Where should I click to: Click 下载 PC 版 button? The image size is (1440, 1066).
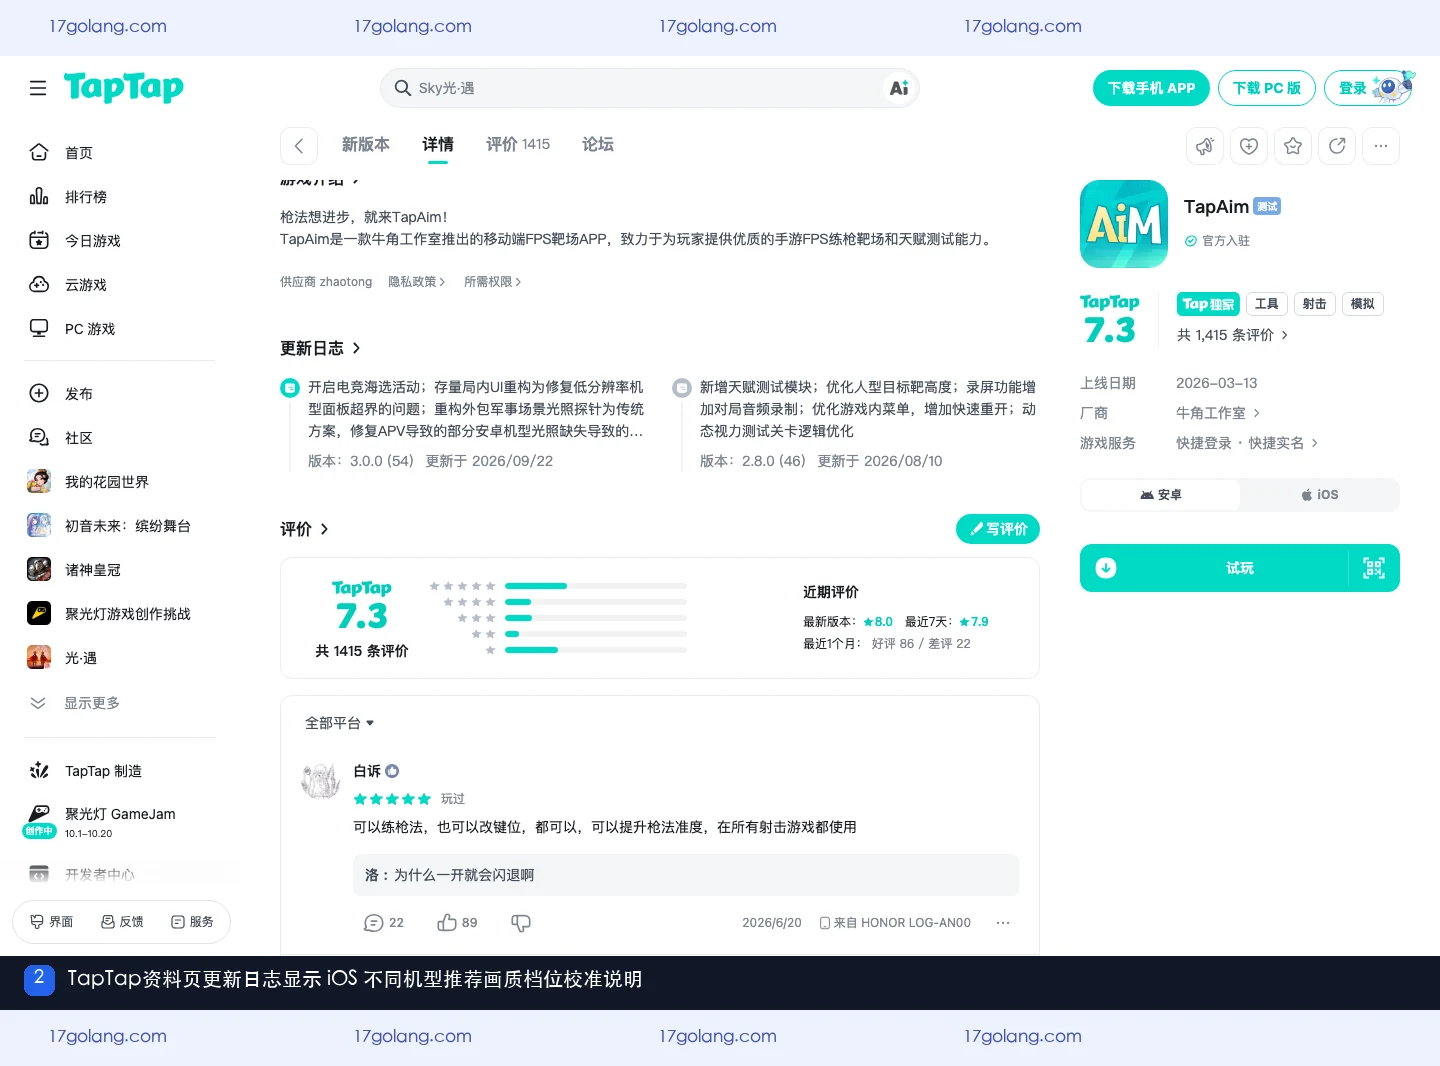1266,88
